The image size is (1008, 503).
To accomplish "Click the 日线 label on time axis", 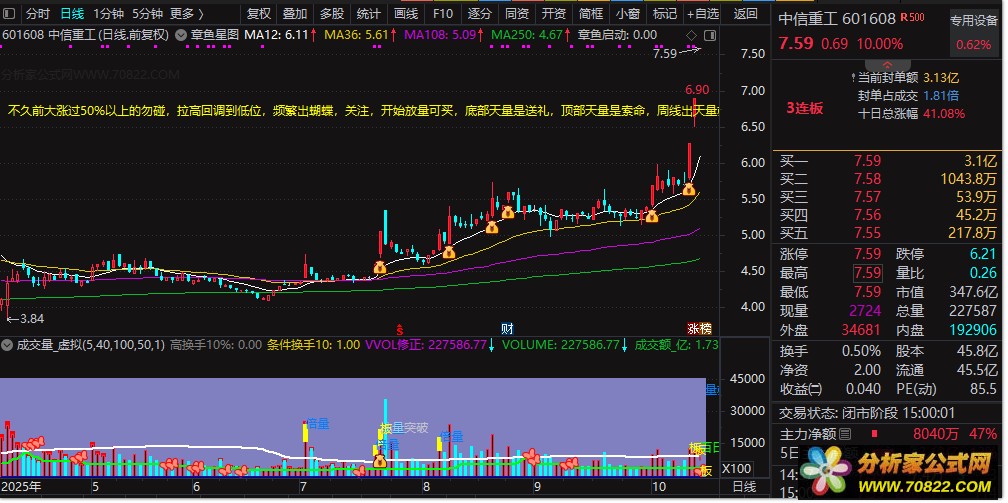I will tap(744, 487).
